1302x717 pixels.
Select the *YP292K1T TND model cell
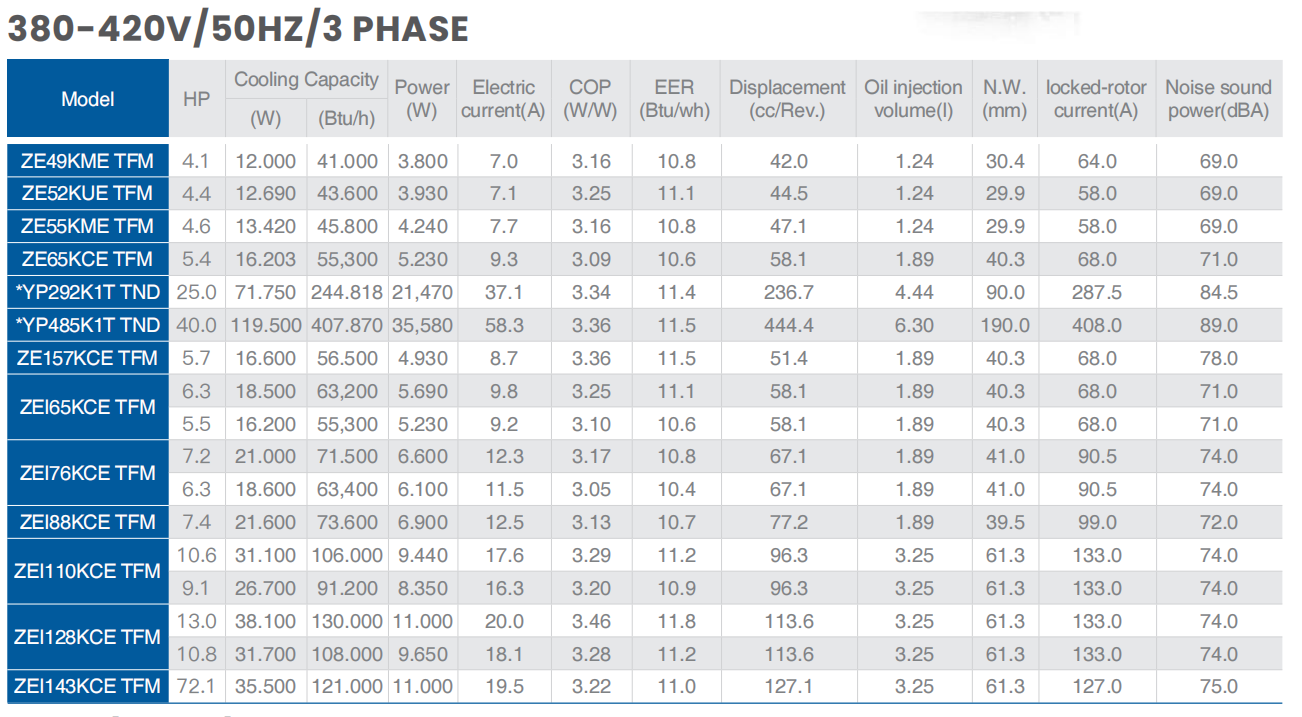pos(88,292)
